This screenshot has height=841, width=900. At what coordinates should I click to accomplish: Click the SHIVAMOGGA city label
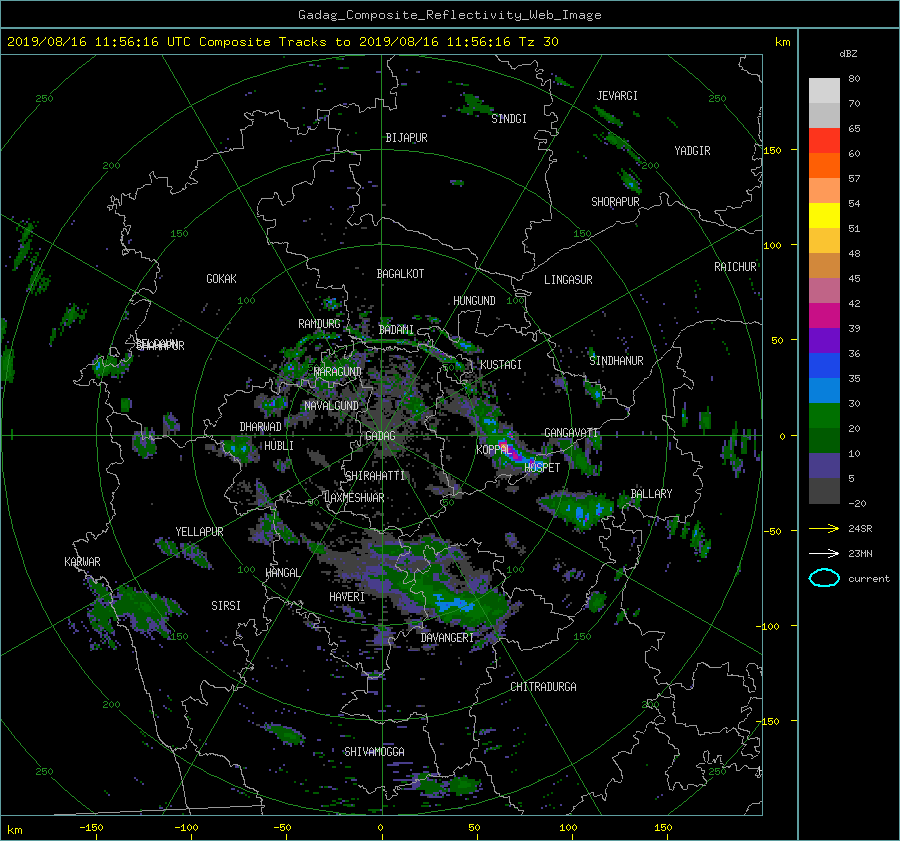pos(374,752)
